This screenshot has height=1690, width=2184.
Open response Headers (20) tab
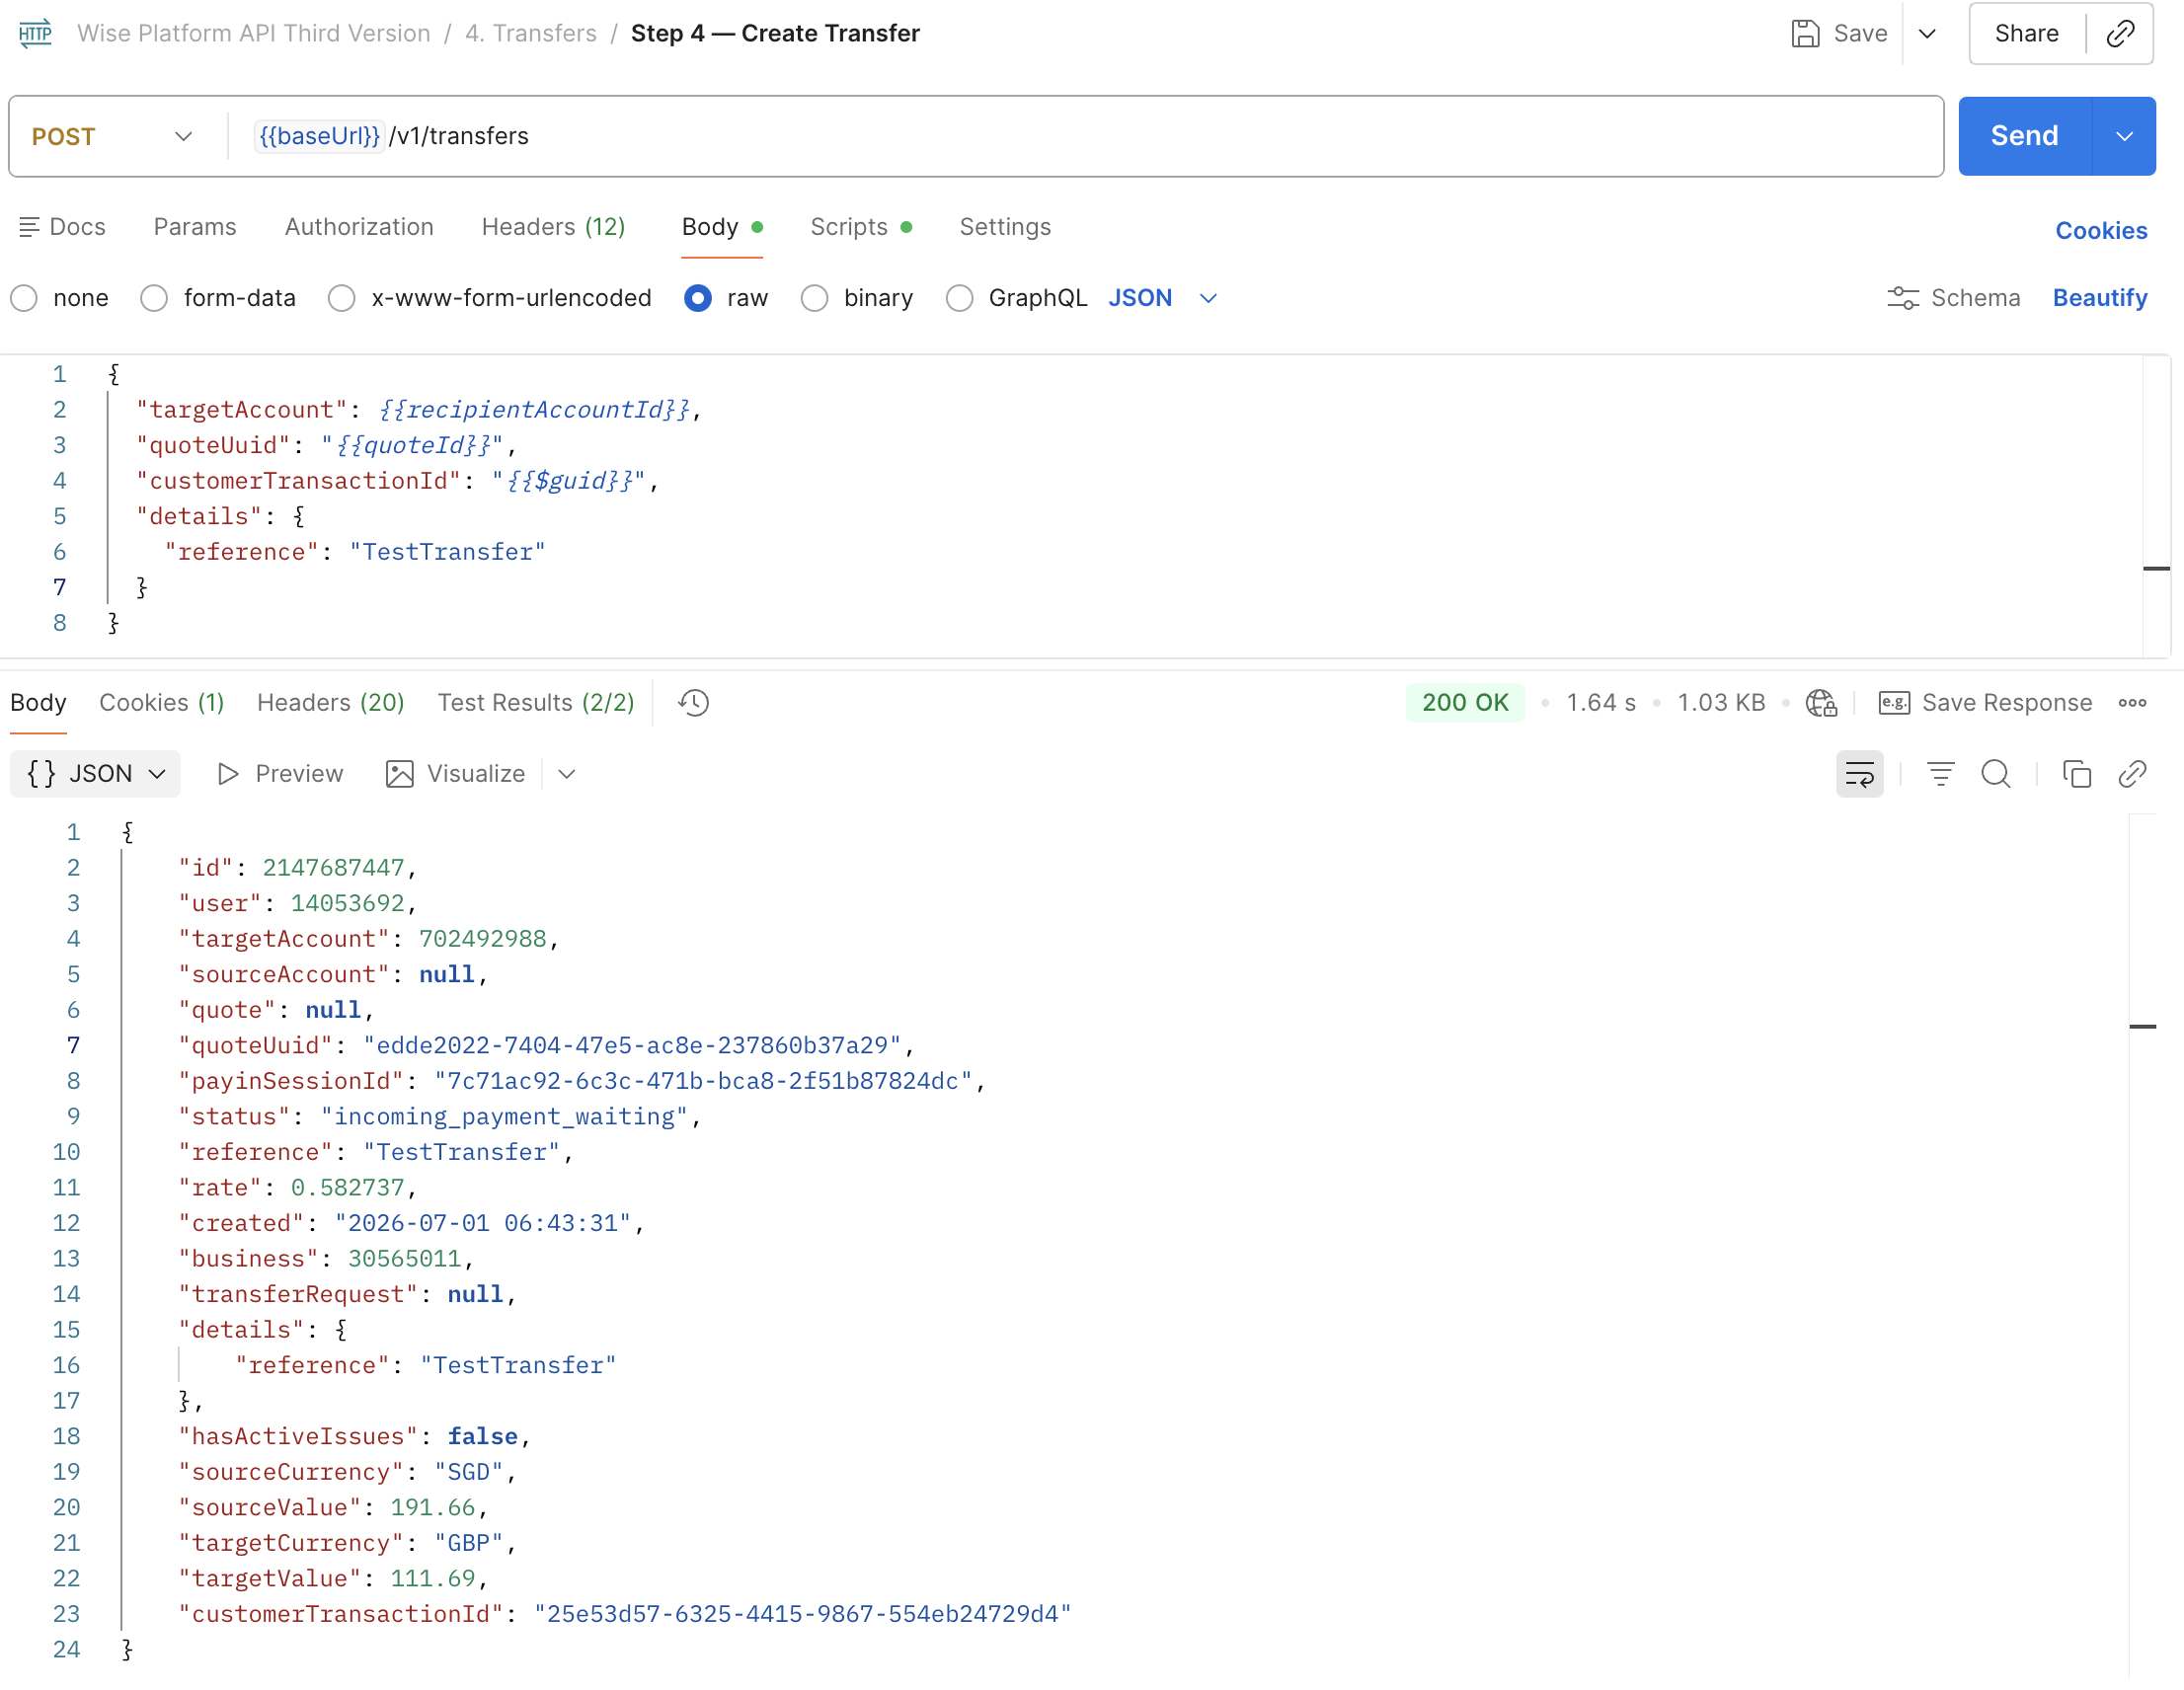pyautogui.click(x=330, y=703)
